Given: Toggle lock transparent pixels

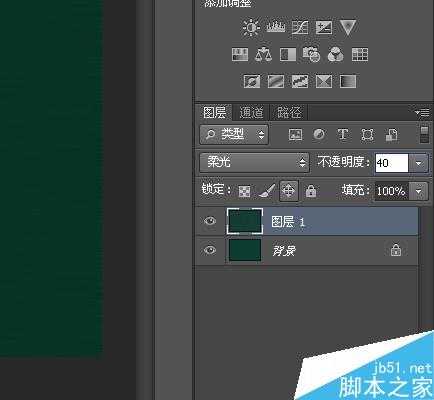Looking at the screenshot, I should (244, 191).
